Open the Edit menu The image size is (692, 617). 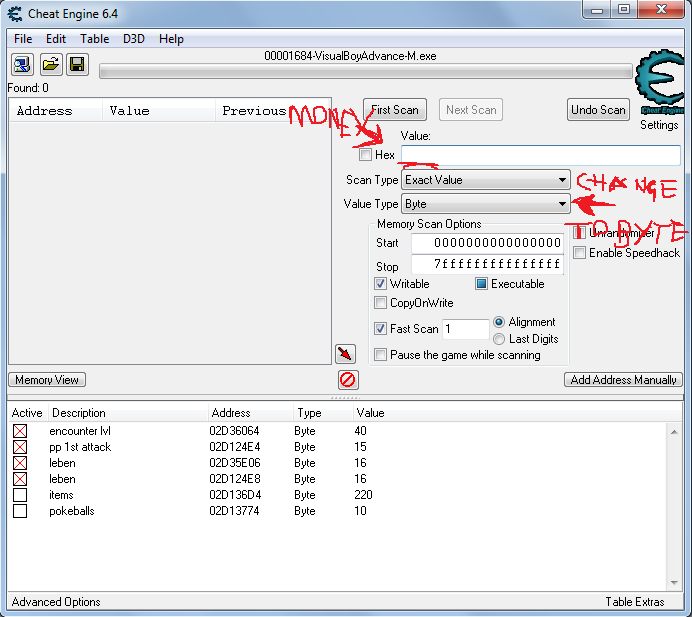56,39
